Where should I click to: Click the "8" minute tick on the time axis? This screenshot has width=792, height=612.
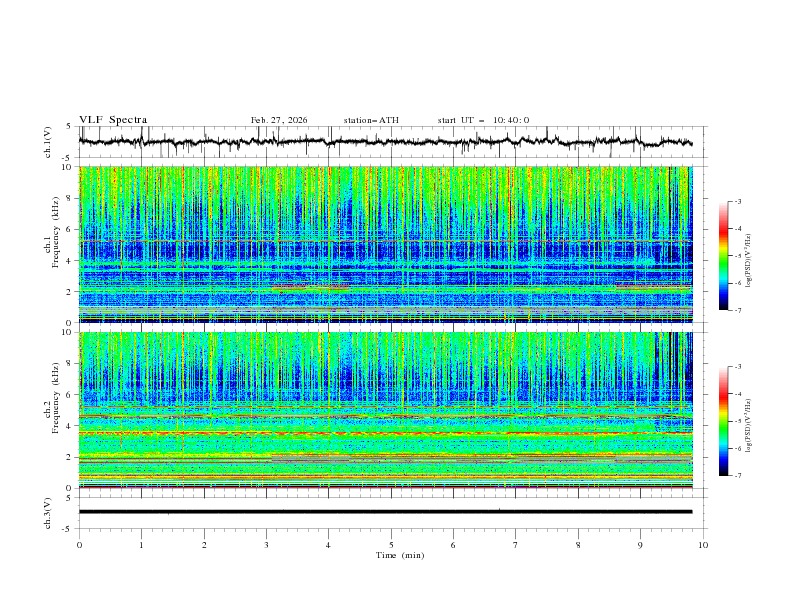pyautogui.click(x=578, y=545)
